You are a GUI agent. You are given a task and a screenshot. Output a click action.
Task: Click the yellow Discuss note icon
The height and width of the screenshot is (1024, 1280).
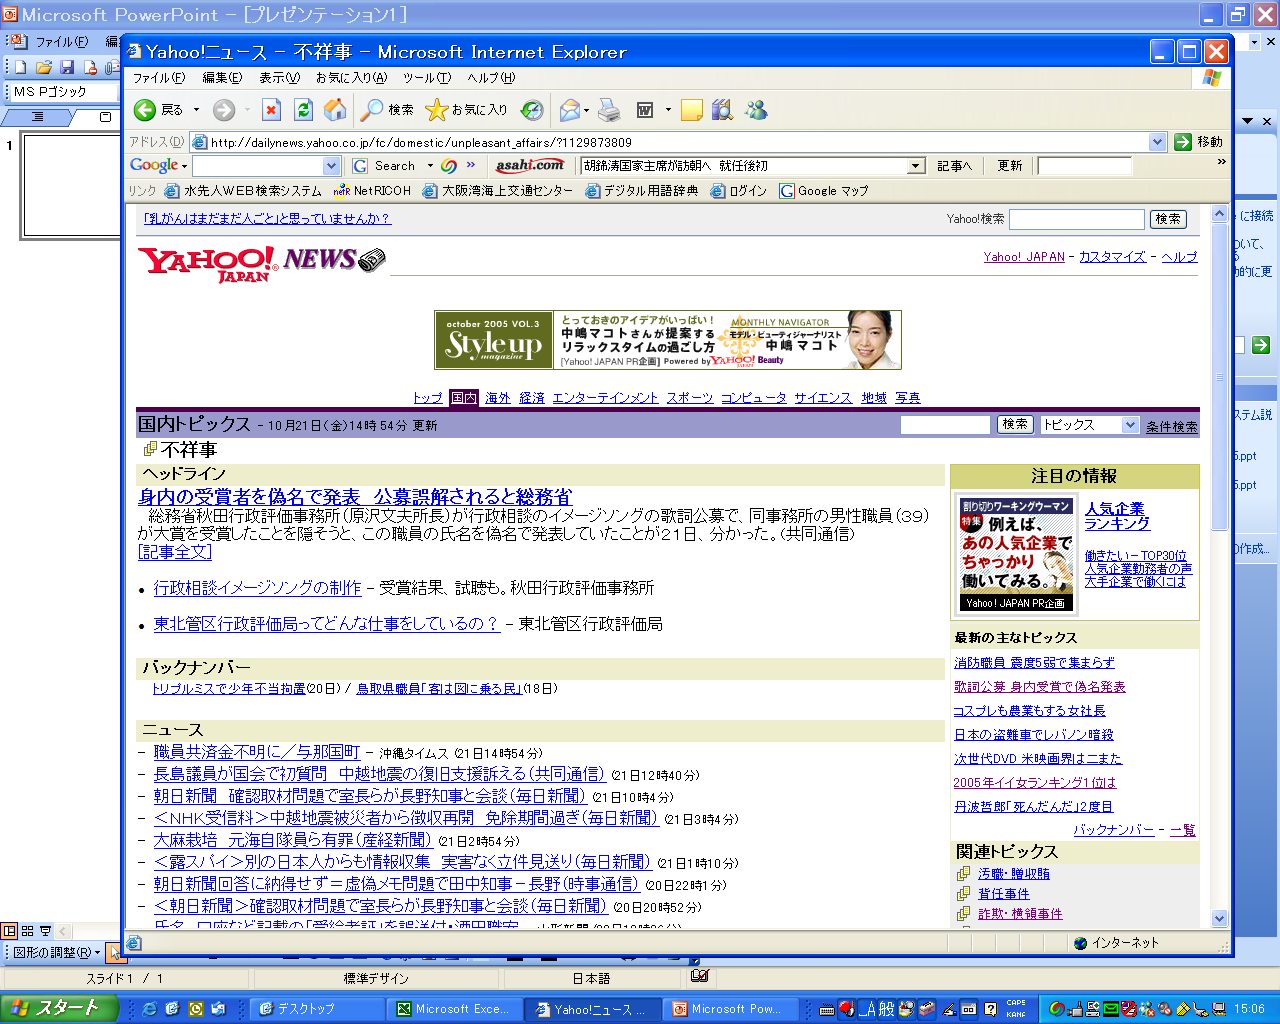(691, 110)
